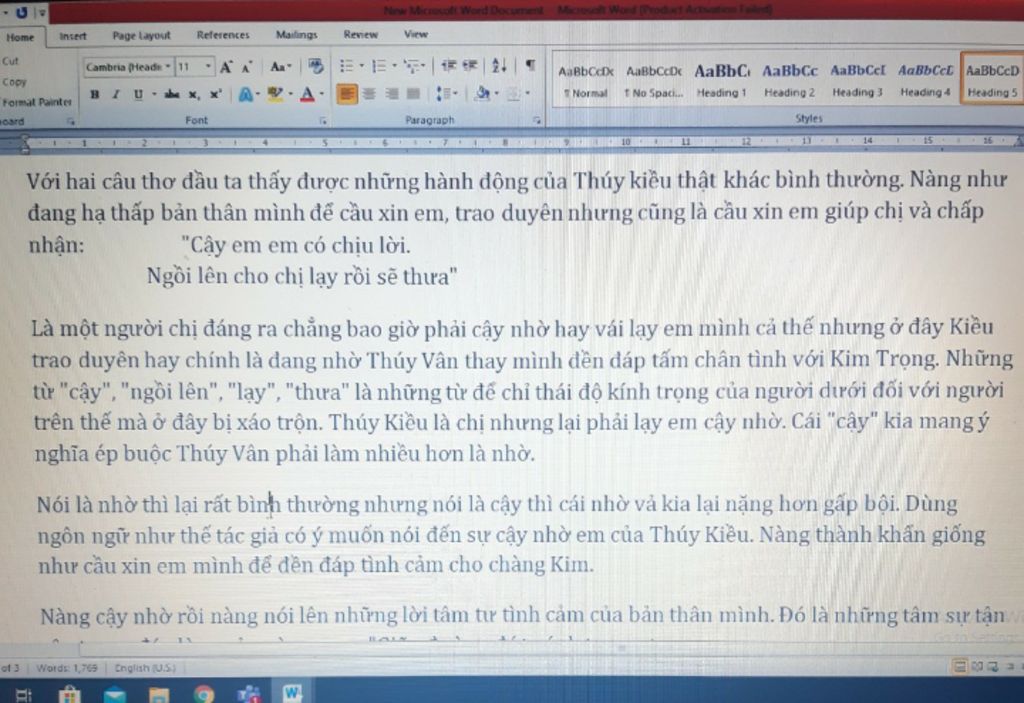
Task: Apply bullet list formatting
Action: (x=346, y=65)
